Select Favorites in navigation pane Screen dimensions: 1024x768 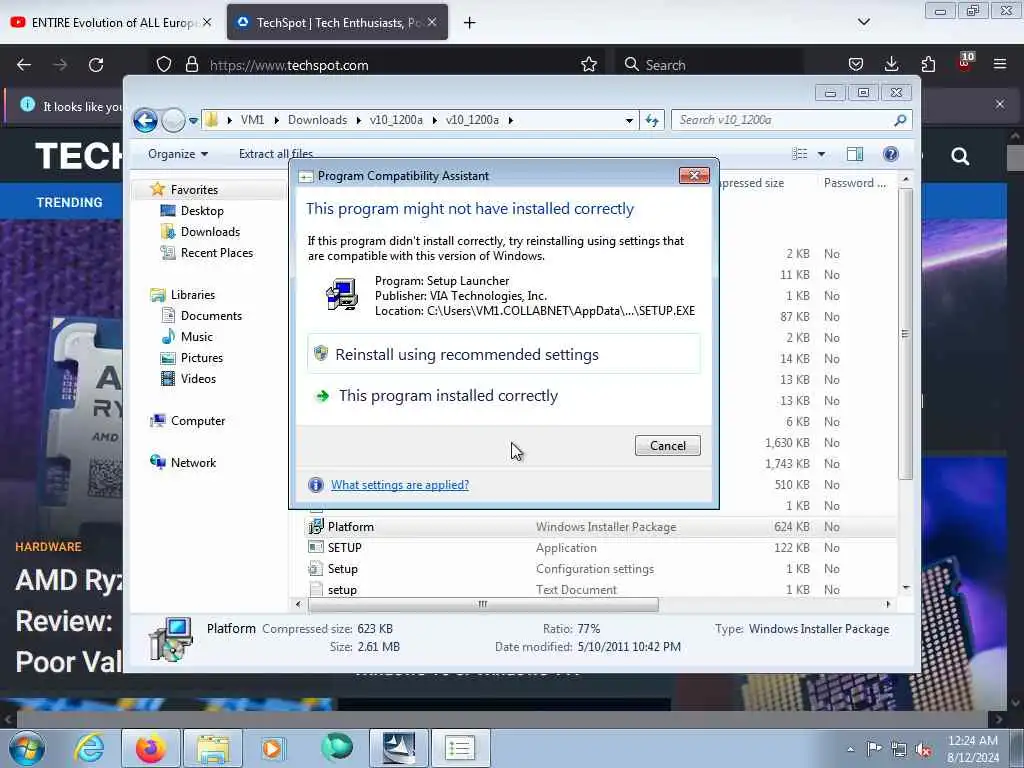[194, 189]
